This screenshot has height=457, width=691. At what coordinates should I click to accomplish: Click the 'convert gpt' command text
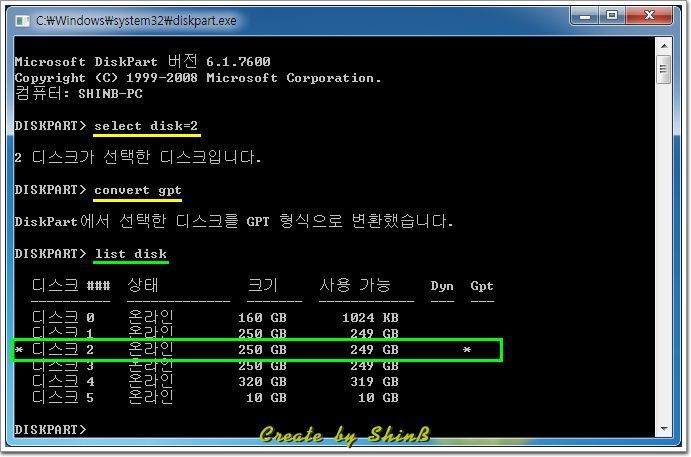pos(137,190)
